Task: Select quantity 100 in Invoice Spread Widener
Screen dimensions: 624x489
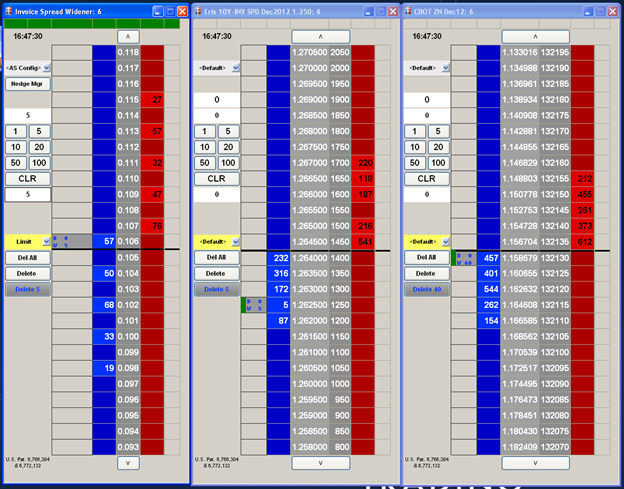Action: click(39, 162)
